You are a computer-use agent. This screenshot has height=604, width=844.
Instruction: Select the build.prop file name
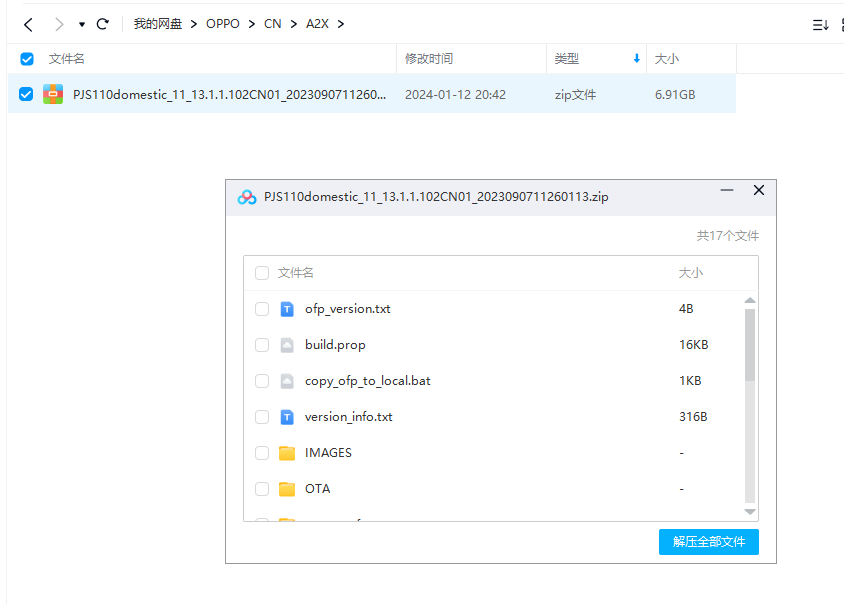click(x=335, y=345)
